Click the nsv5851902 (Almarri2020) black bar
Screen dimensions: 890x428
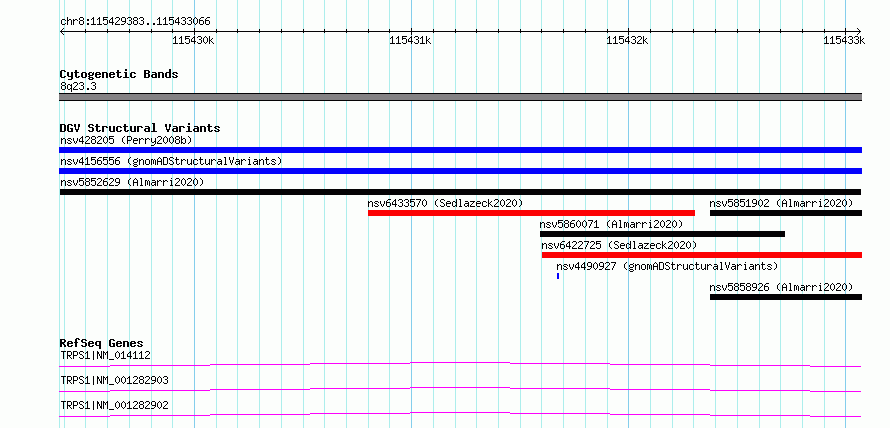click(786, 213)
